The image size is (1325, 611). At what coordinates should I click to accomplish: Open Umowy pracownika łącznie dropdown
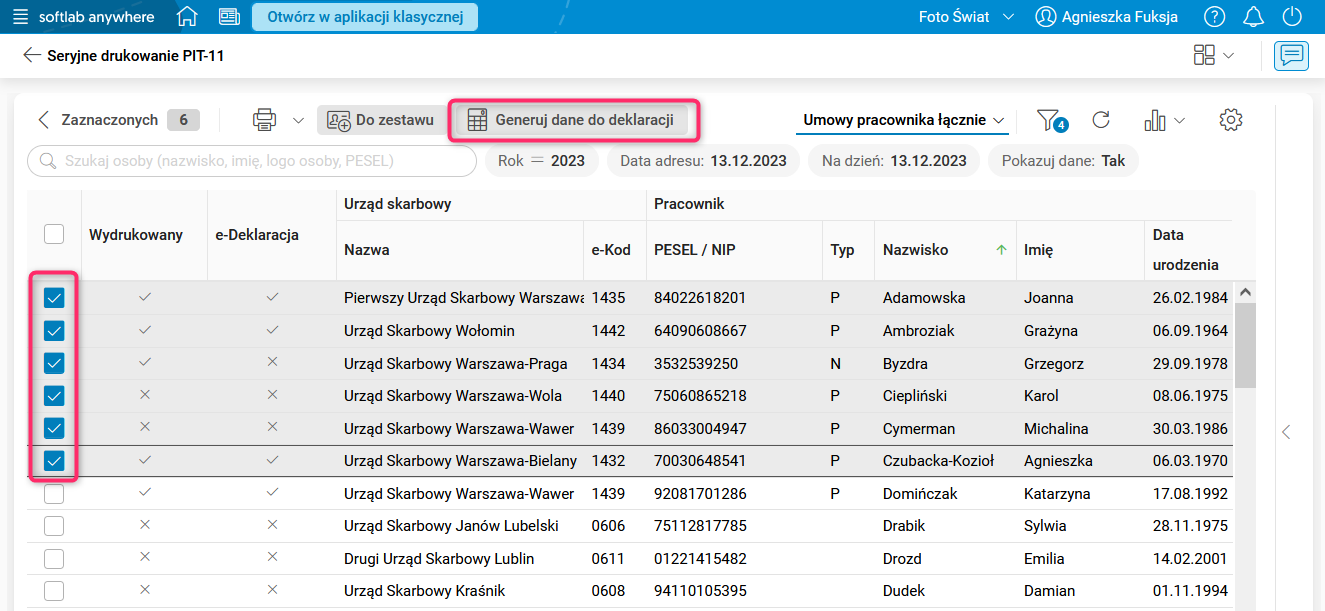click(904, 120)
